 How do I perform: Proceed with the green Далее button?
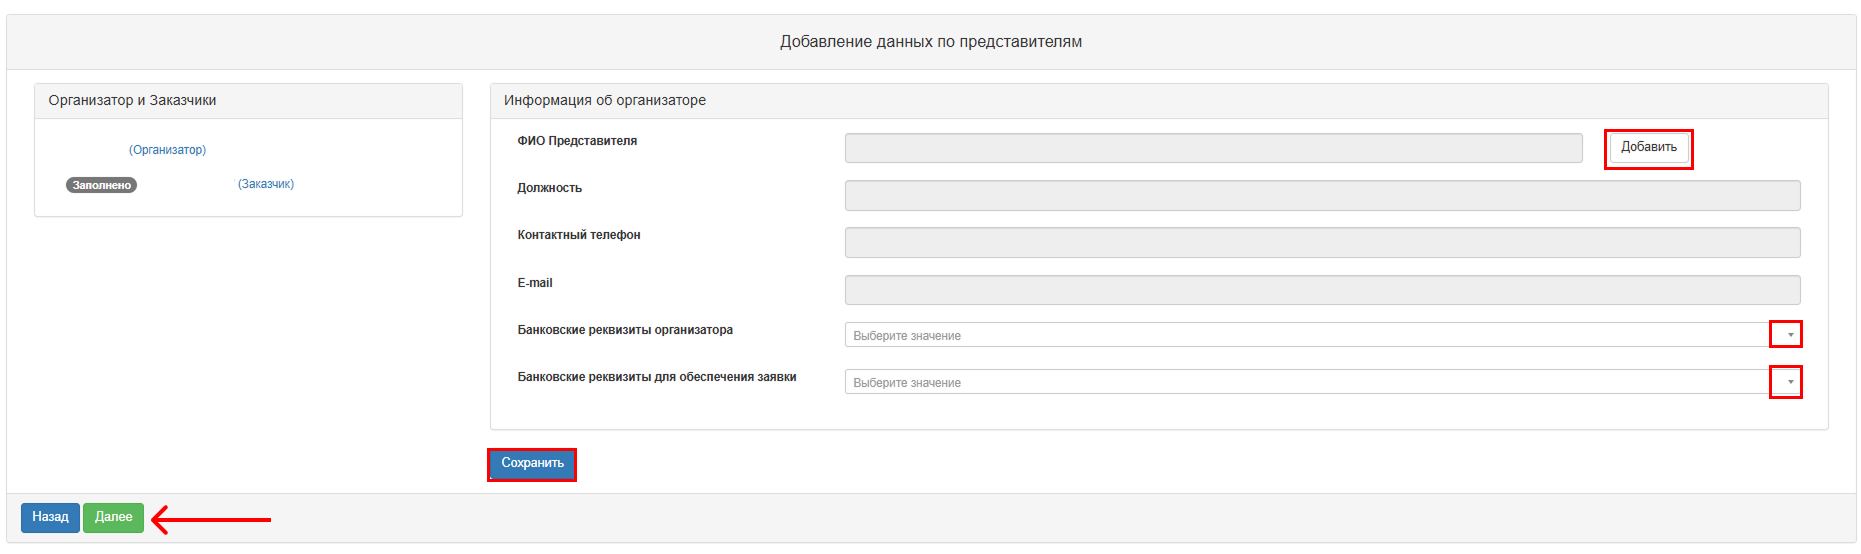tap(113, 518)
